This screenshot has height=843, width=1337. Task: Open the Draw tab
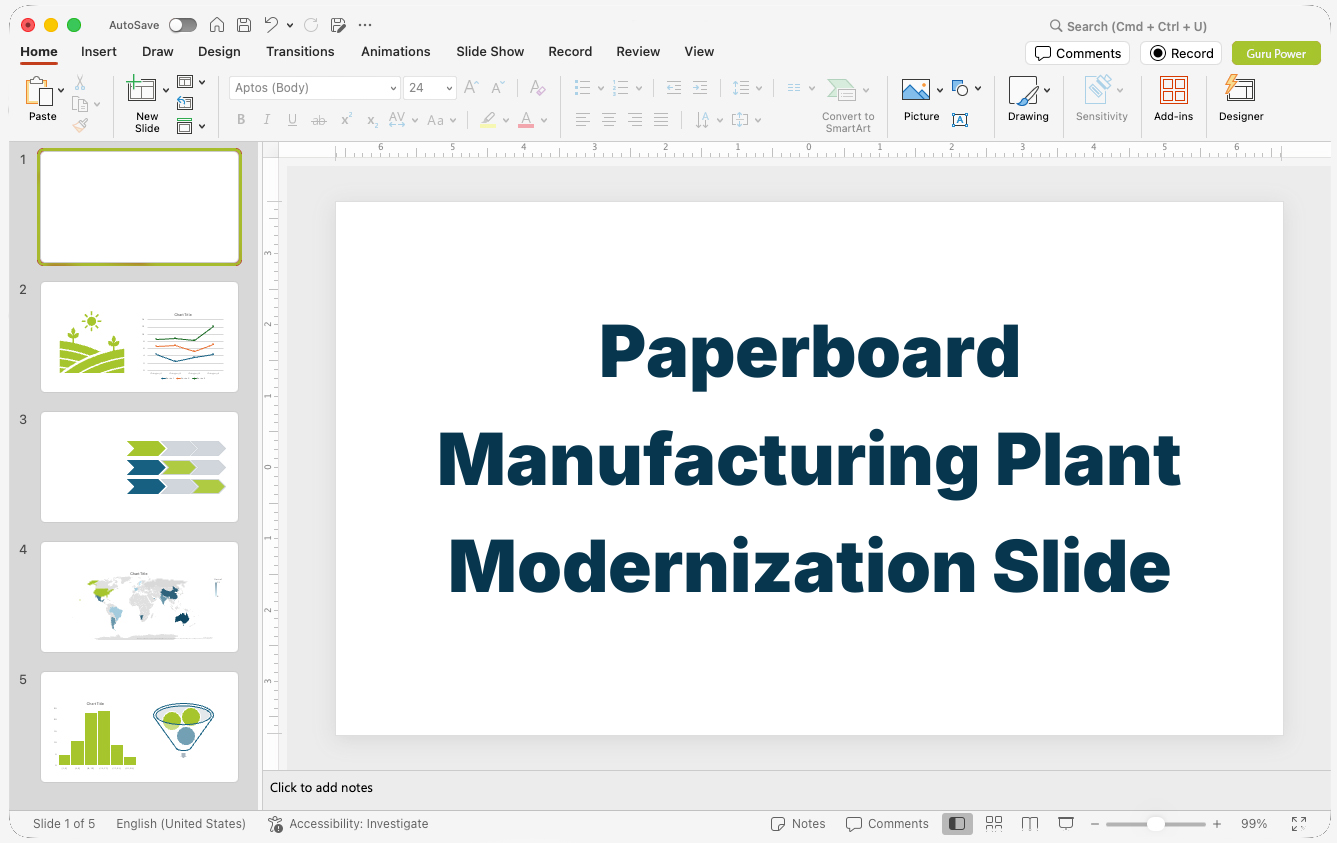pos(158,52)
